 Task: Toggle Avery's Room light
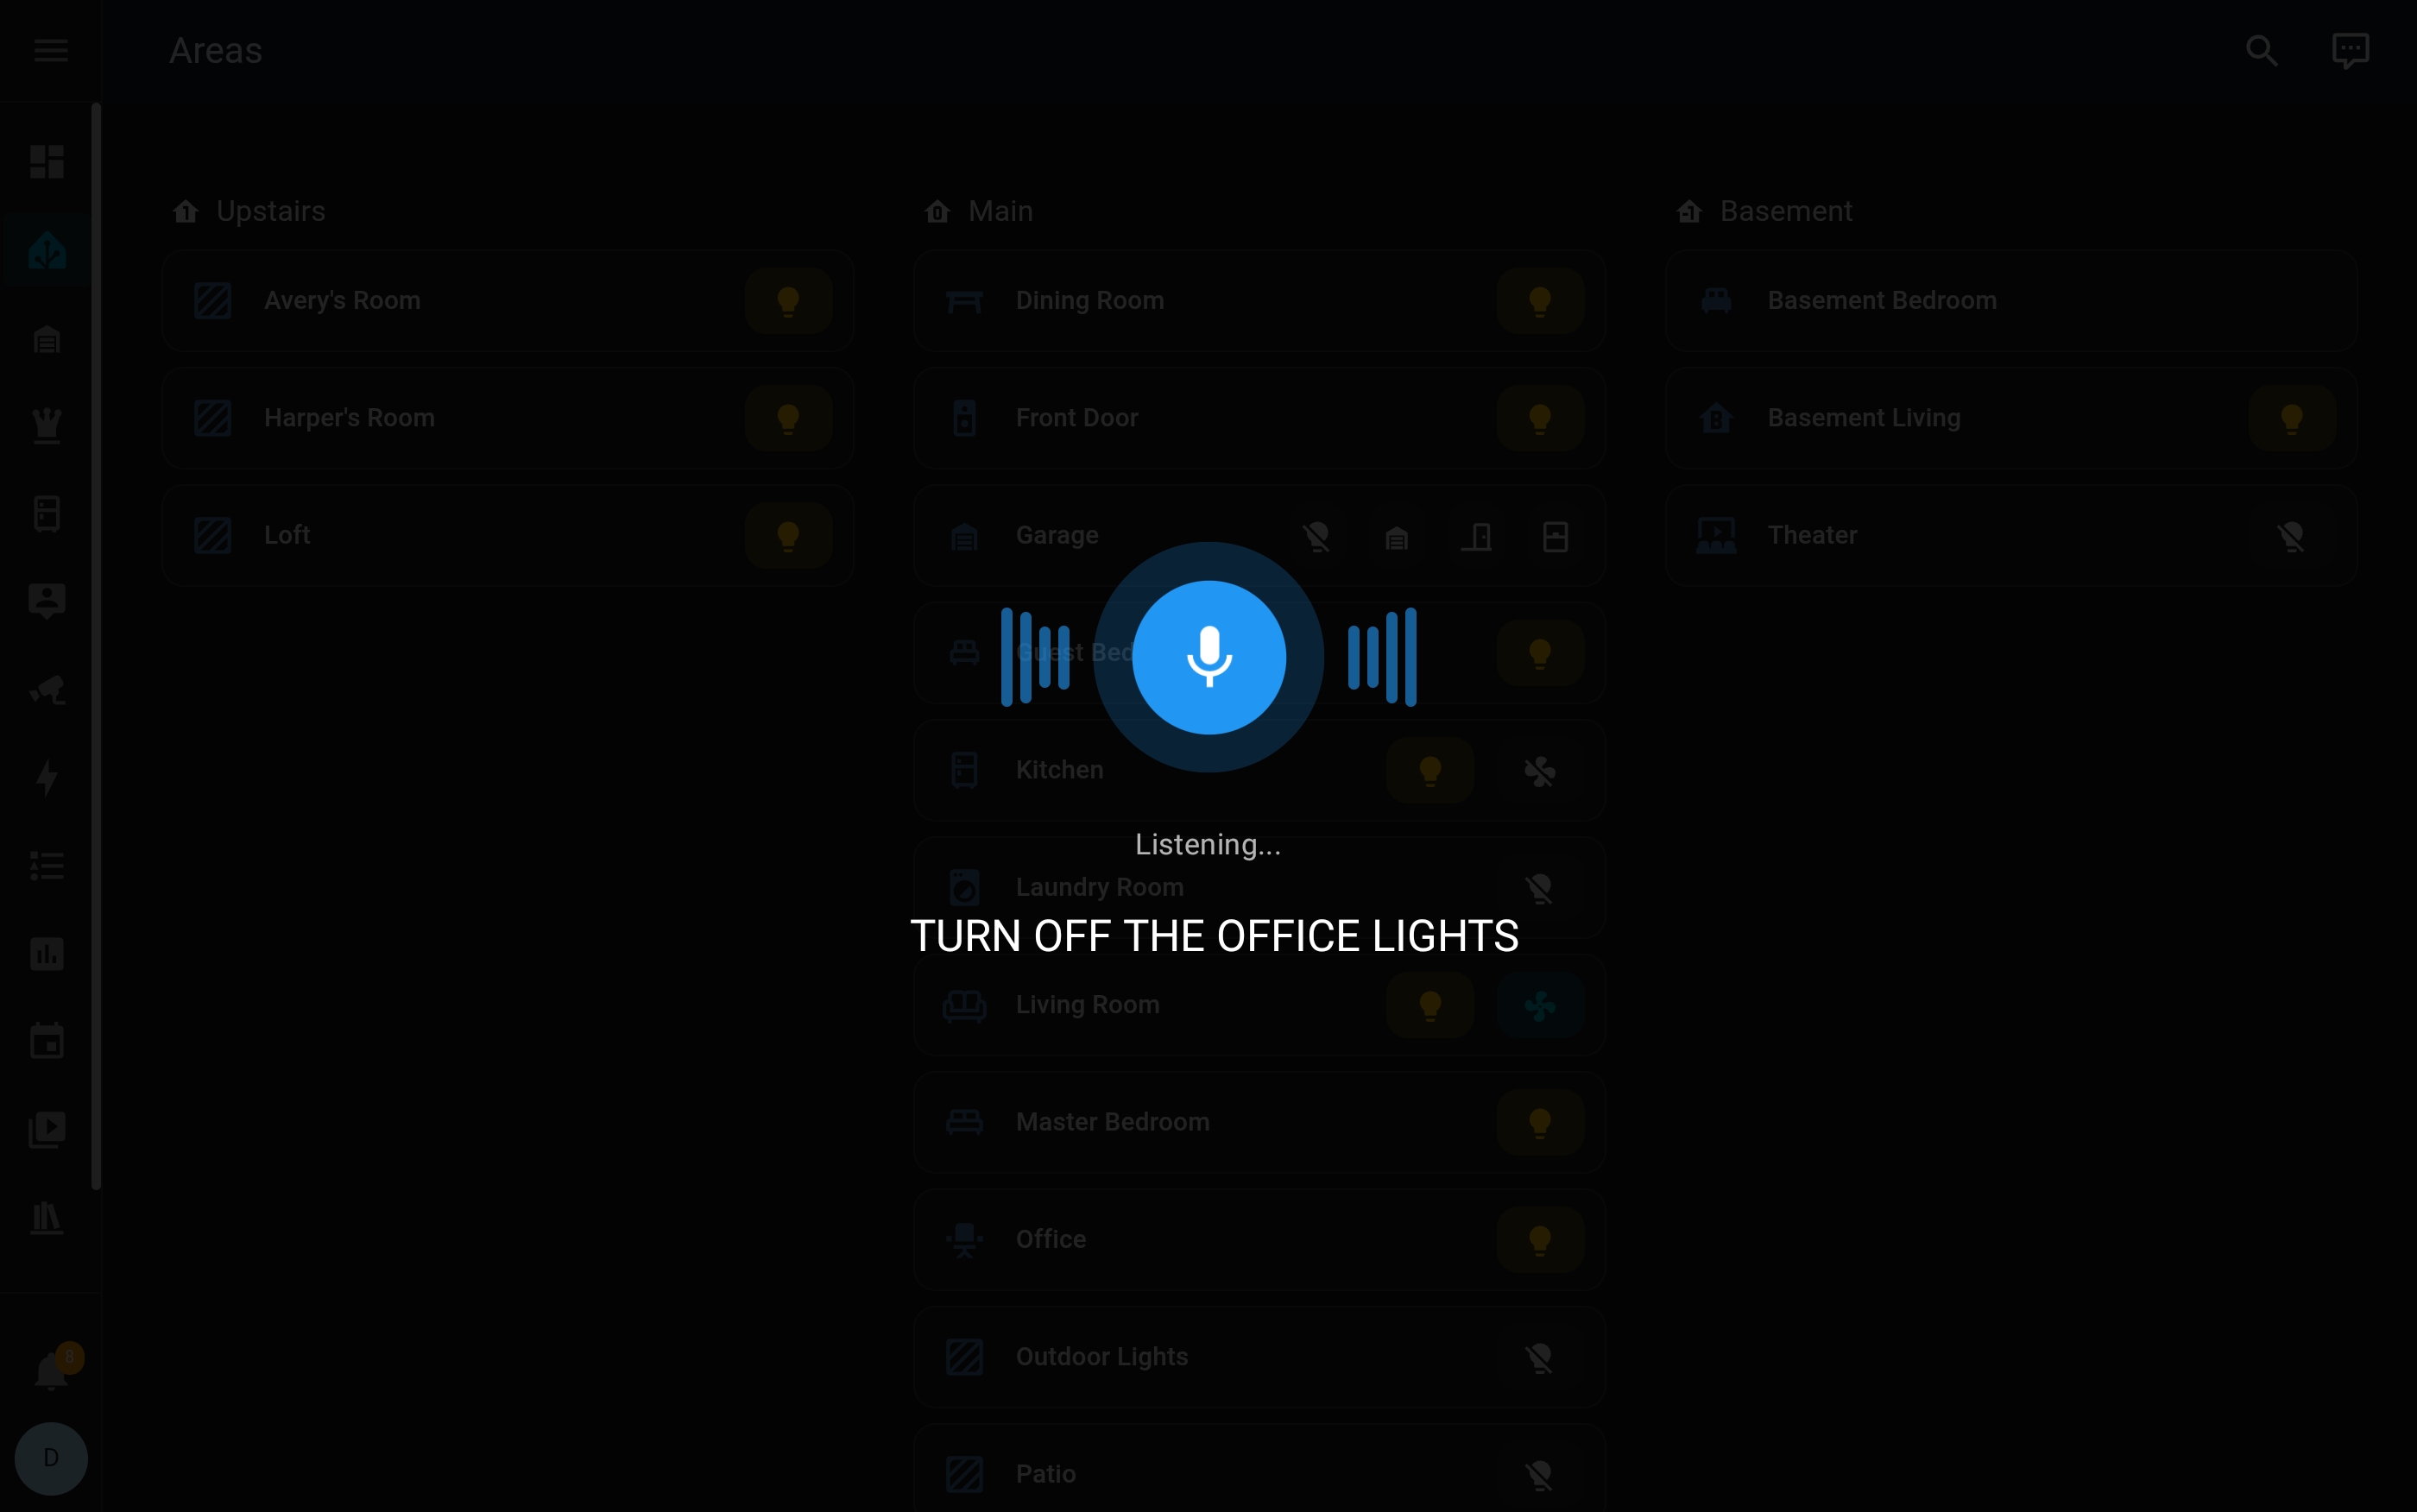pos(788,301)
